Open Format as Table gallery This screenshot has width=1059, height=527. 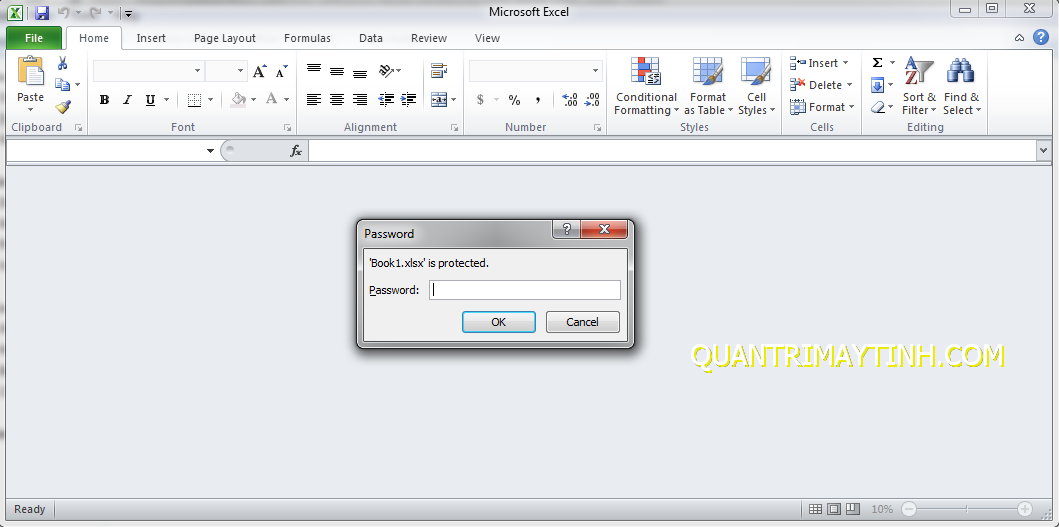click(708, 86)
